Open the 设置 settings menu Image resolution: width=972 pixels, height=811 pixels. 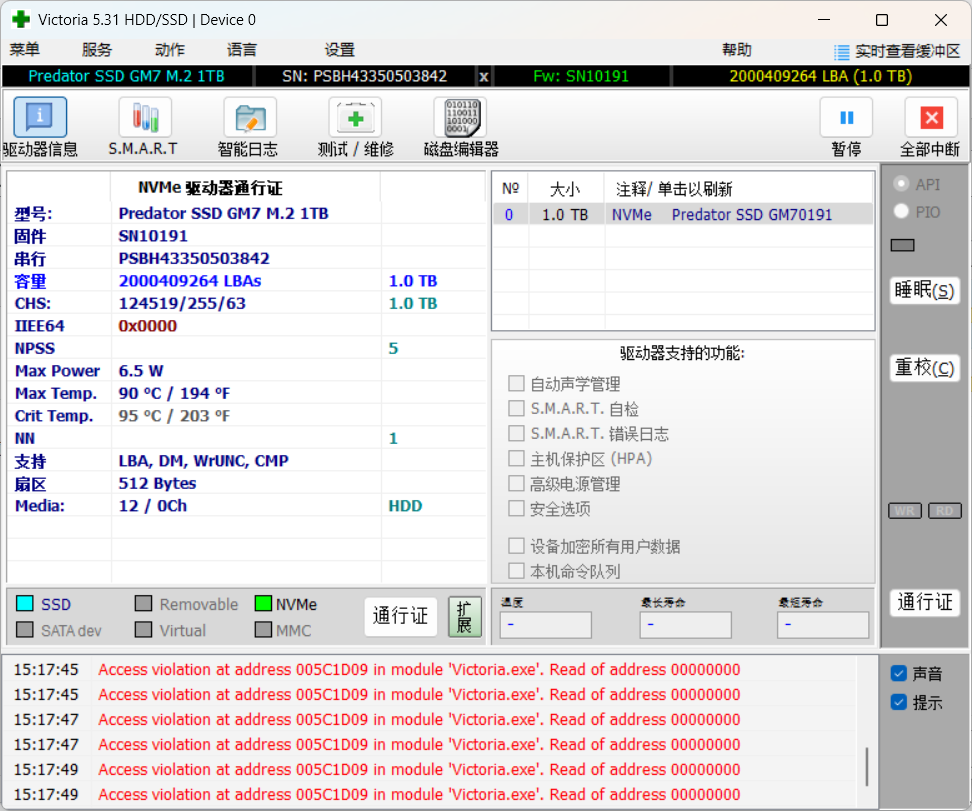[x=339, y=50]
